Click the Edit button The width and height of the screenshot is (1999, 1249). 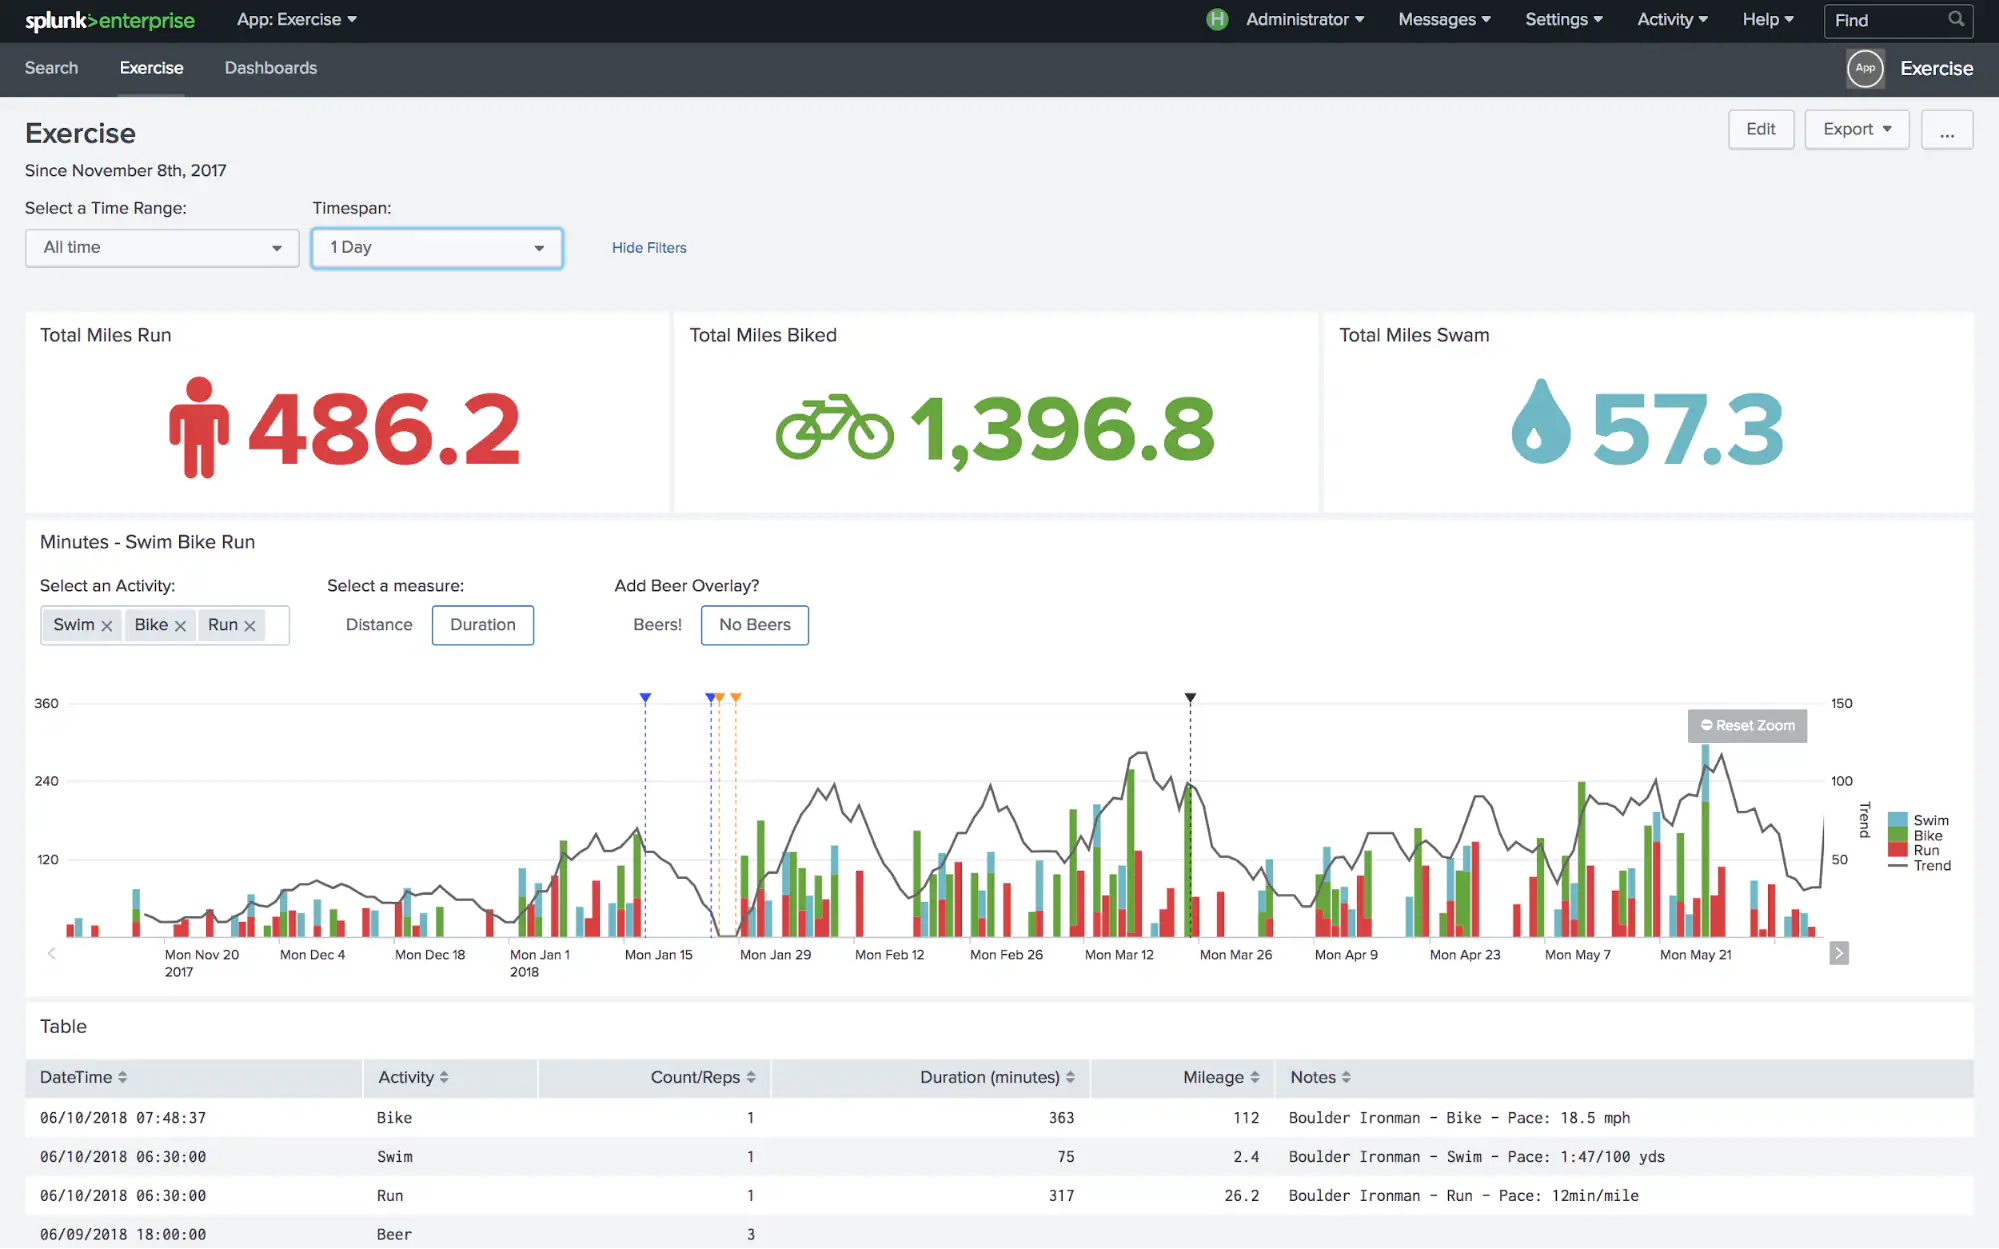[x=1761, y=129]
